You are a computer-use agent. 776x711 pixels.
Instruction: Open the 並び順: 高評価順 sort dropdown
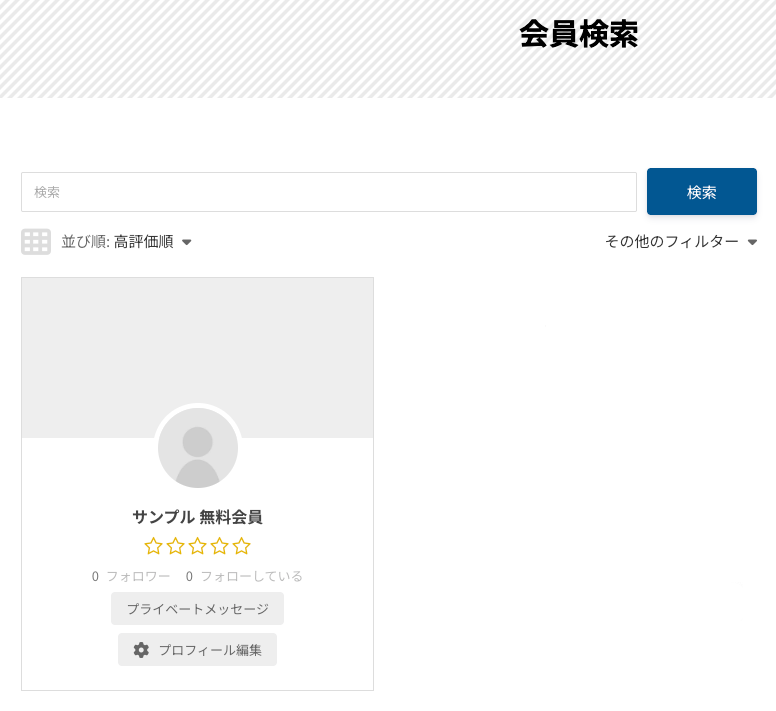117,242
